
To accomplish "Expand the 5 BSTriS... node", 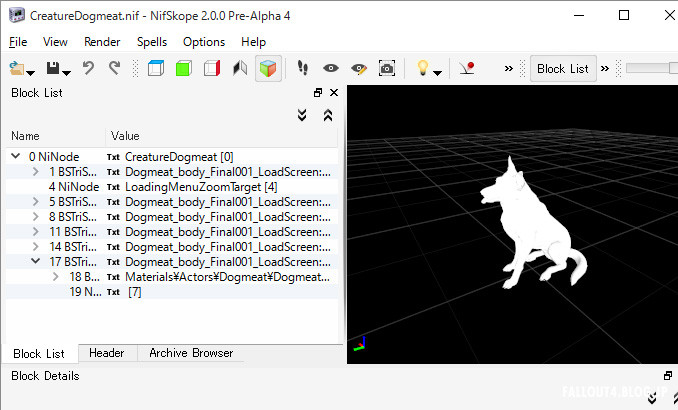I will pyautogui.click(x=35, y=202).
